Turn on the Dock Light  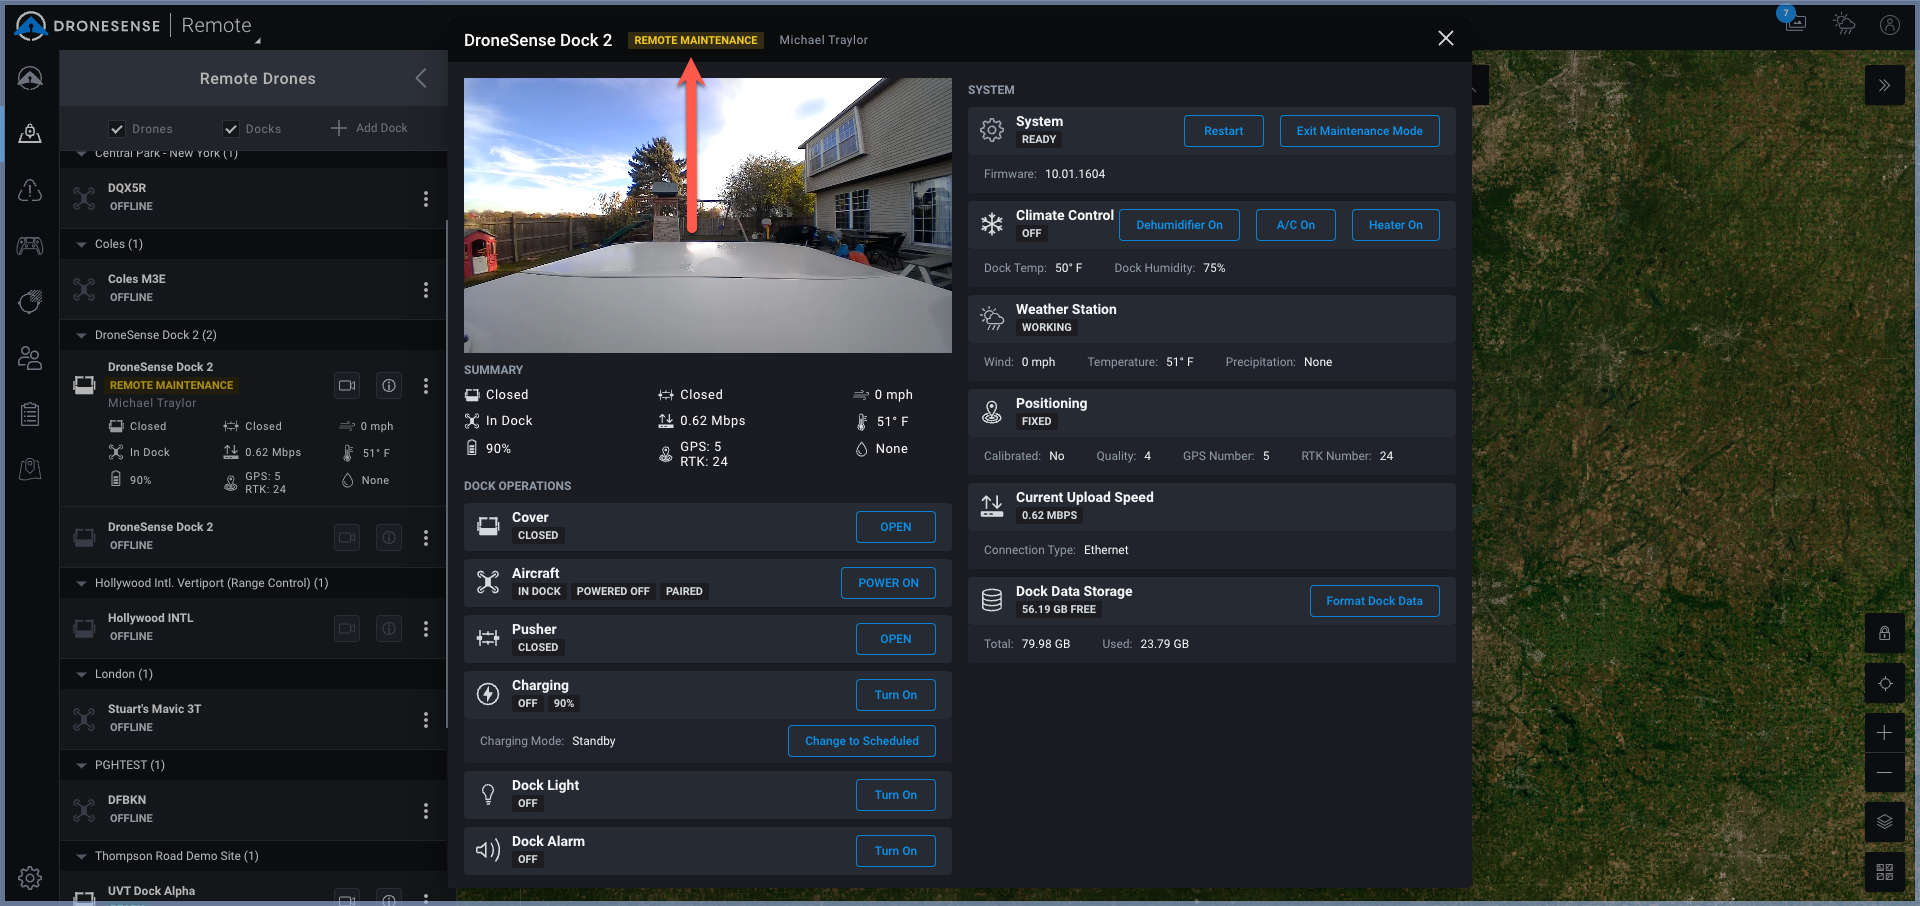[896, 795]
